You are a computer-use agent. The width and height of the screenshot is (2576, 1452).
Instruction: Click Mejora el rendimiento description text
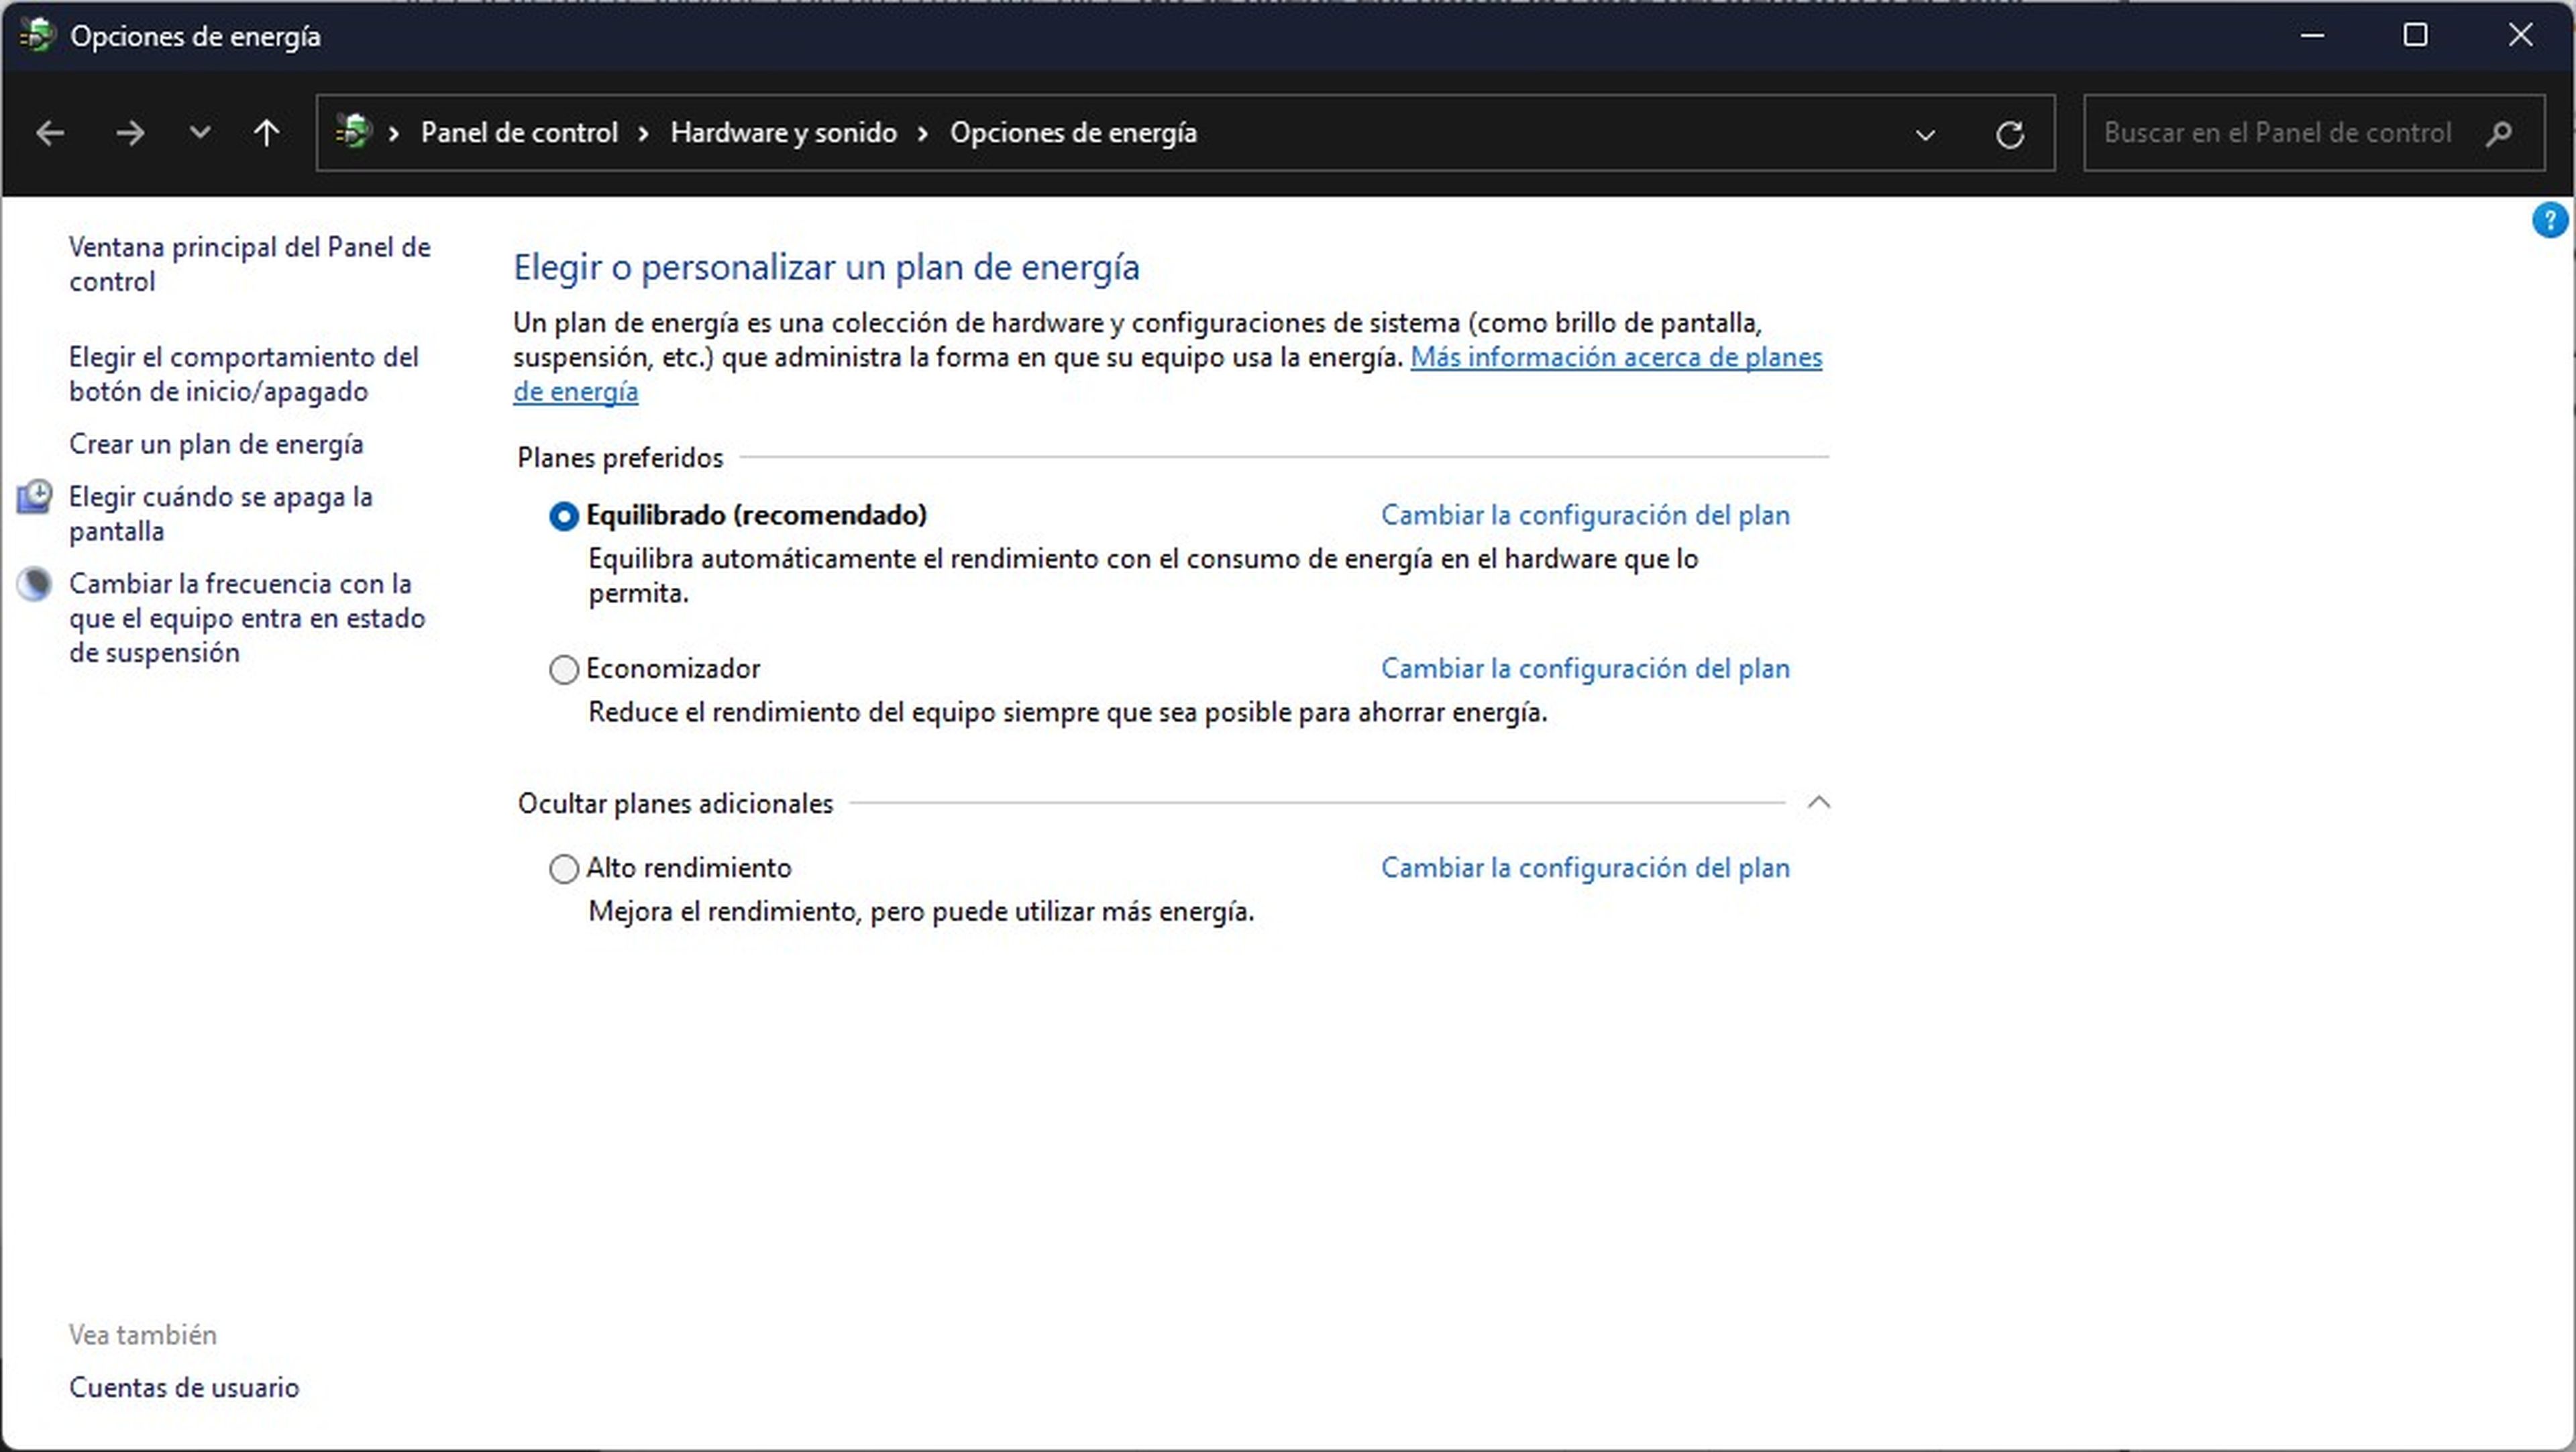(x=921, y=912)
